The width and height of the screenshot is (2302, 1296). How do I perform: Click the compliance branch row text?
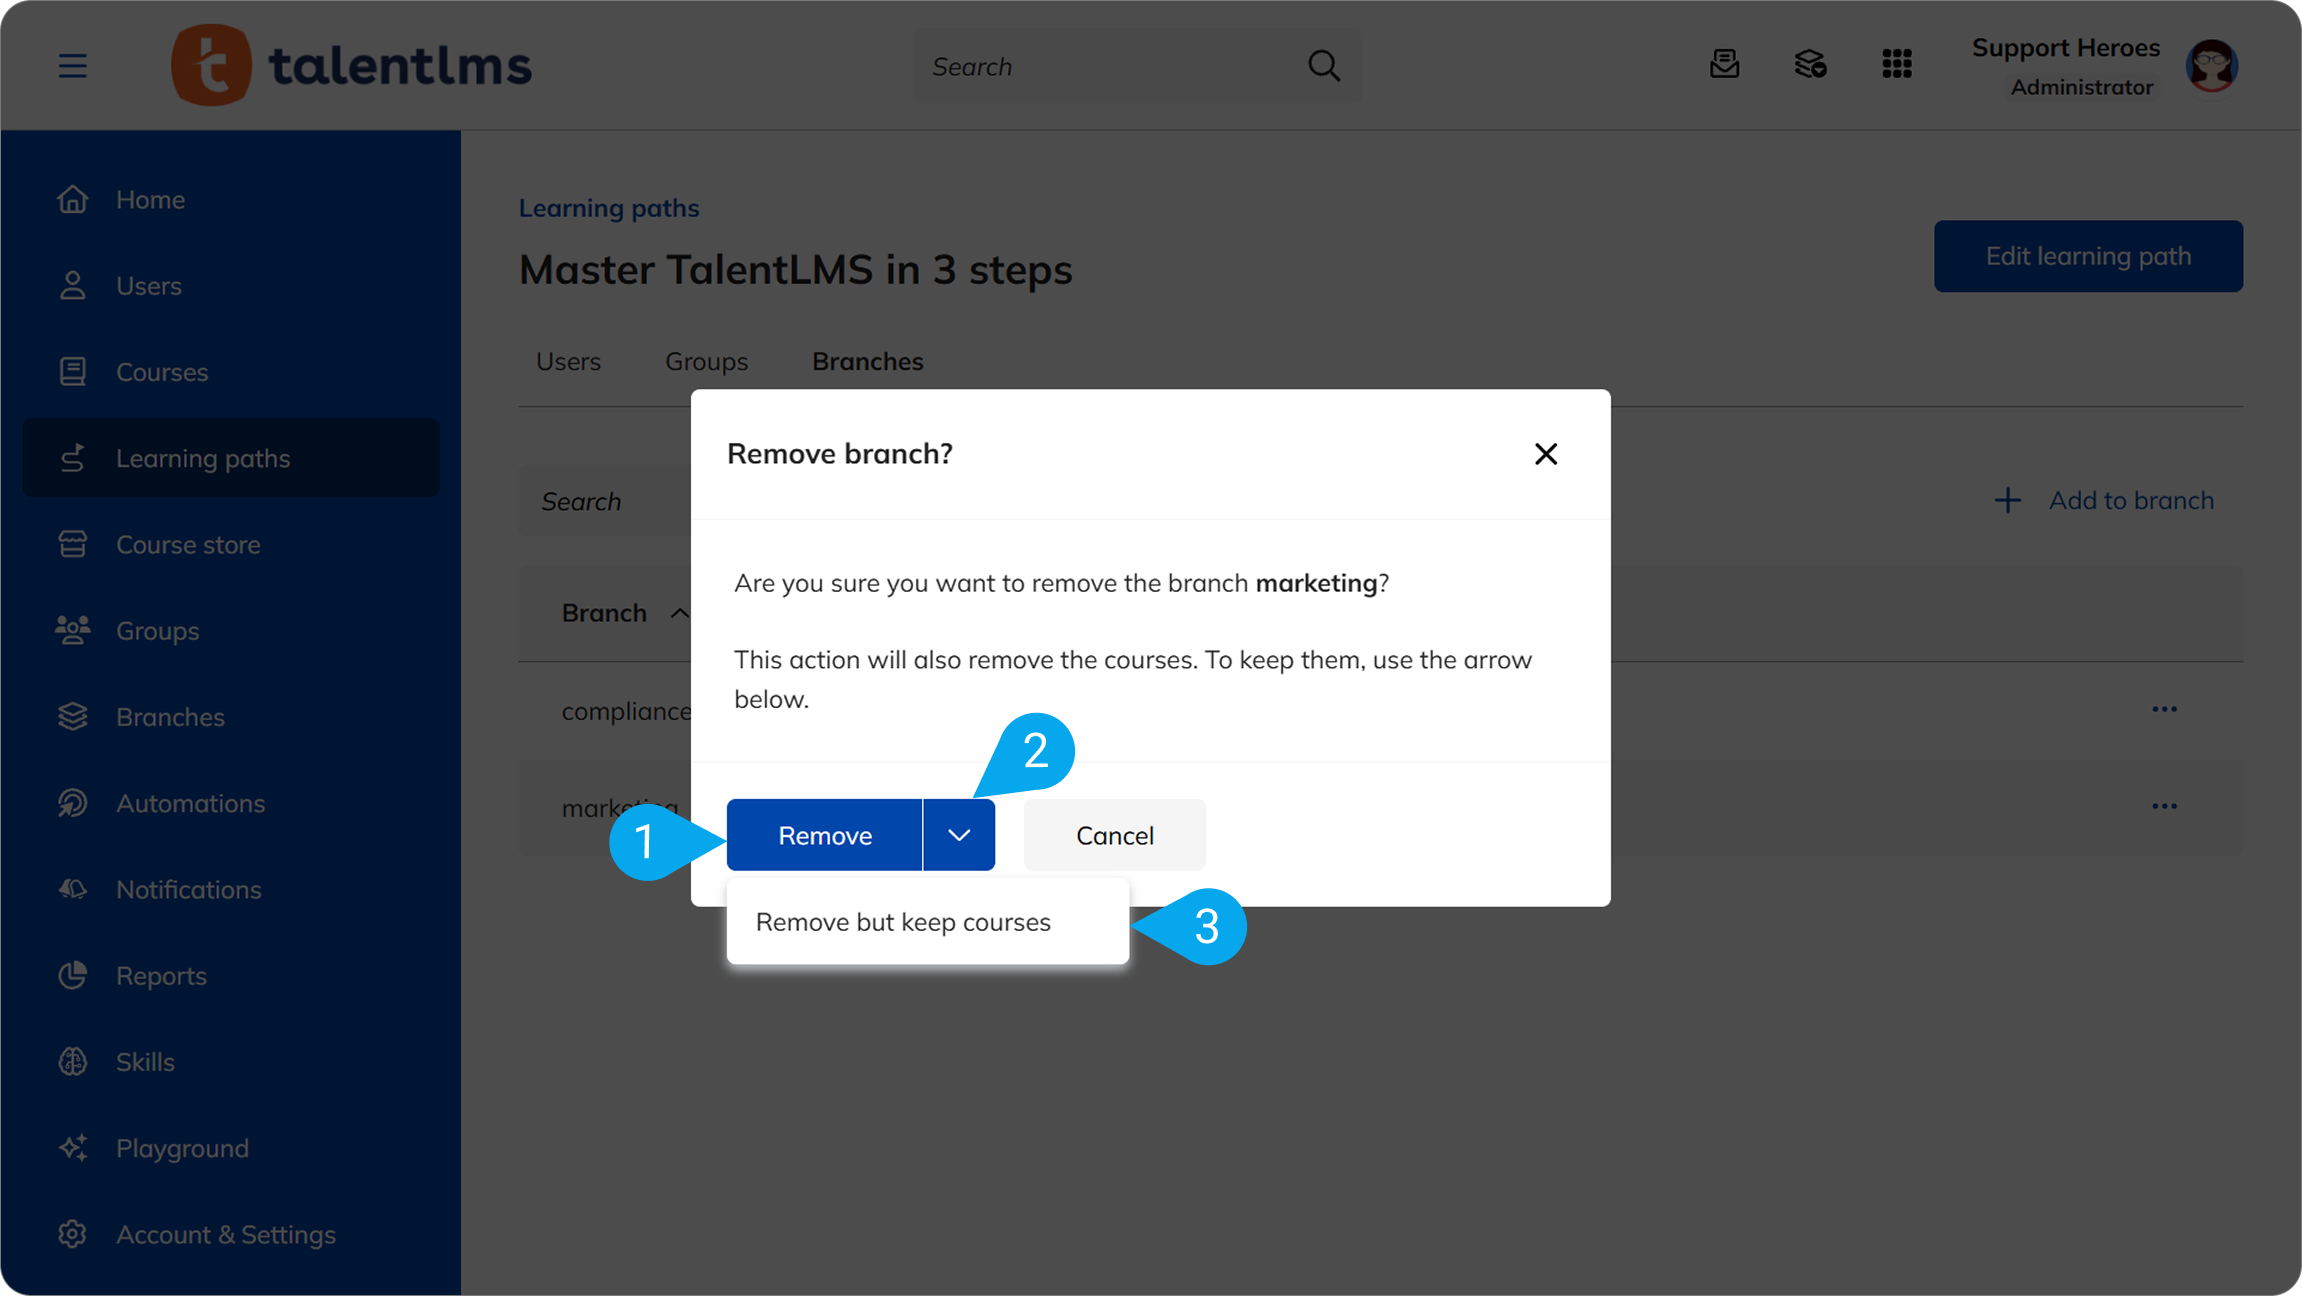point(626,711)
